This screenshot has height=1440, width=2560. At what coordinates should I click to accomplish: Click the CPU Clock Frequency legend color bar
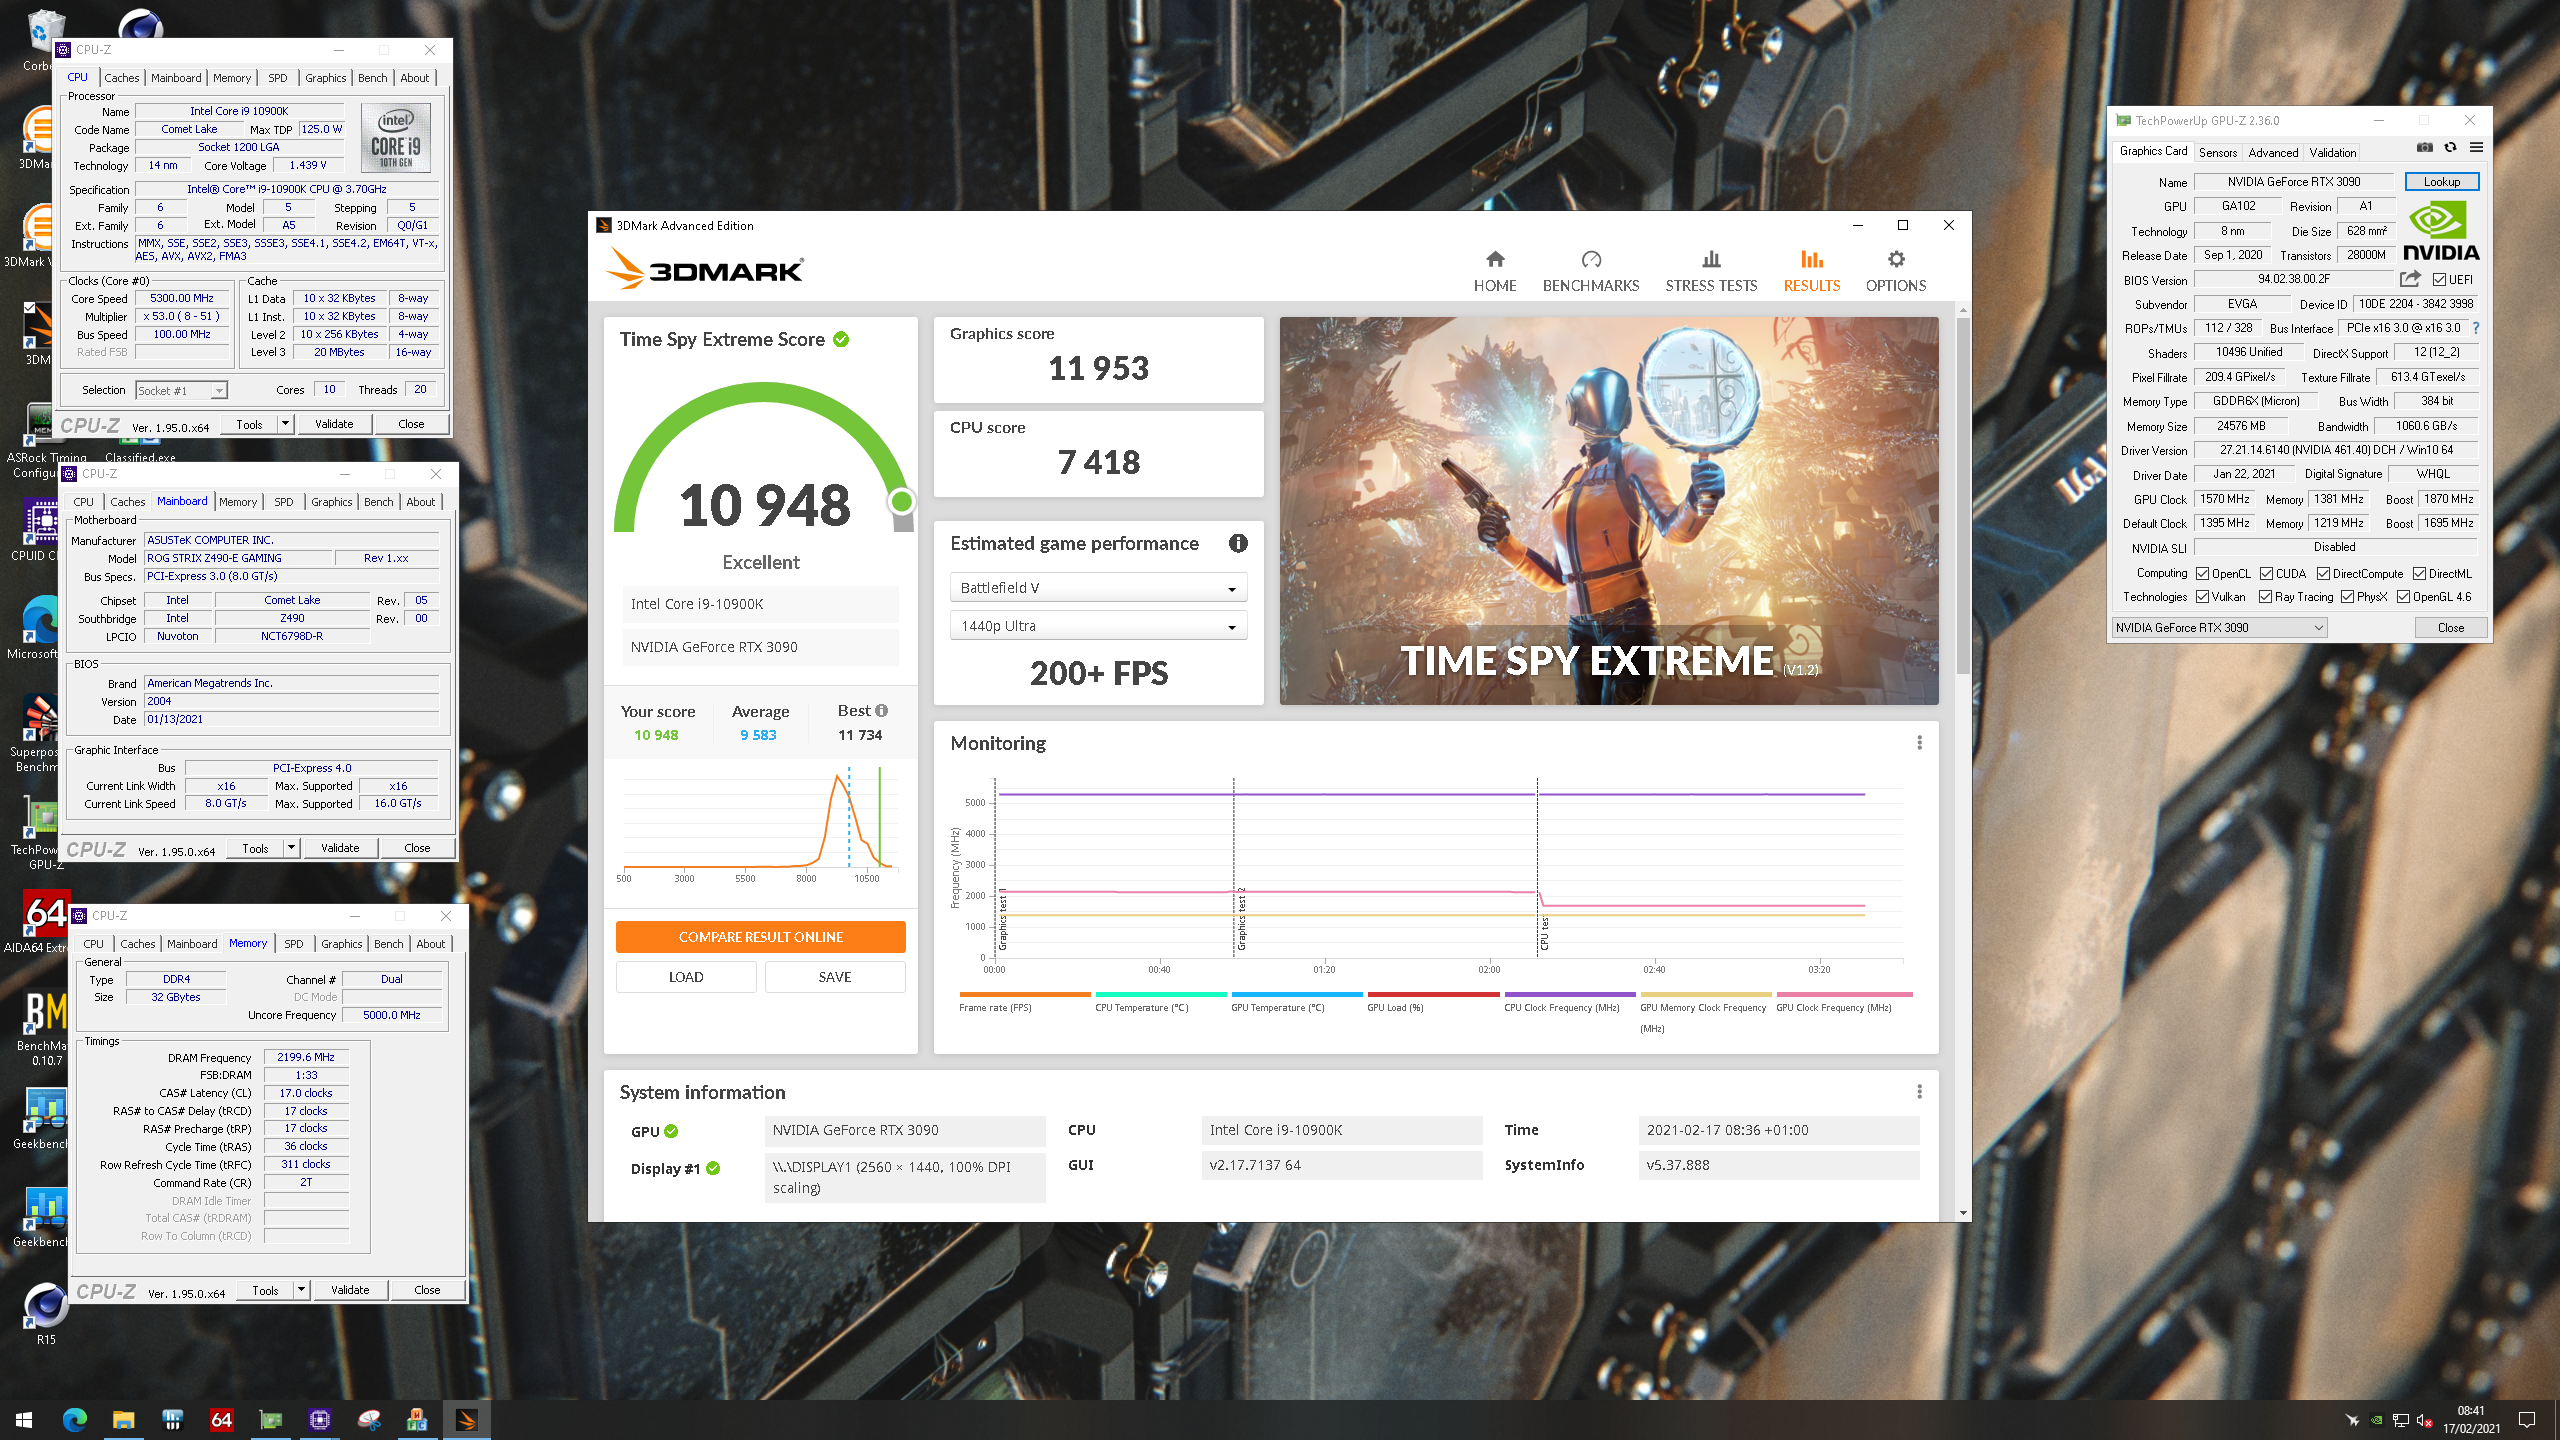pos(1570,994)
